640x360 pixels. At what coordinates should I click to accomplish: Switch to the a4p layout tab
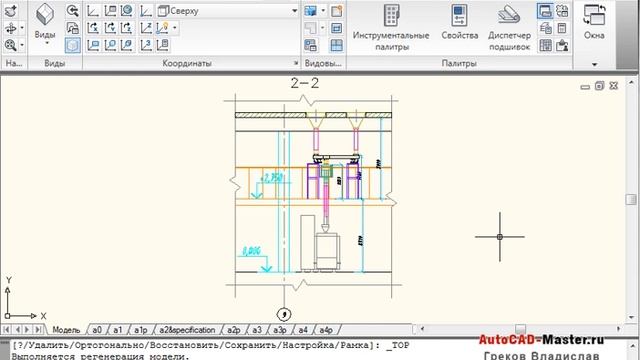pos(326,330)
